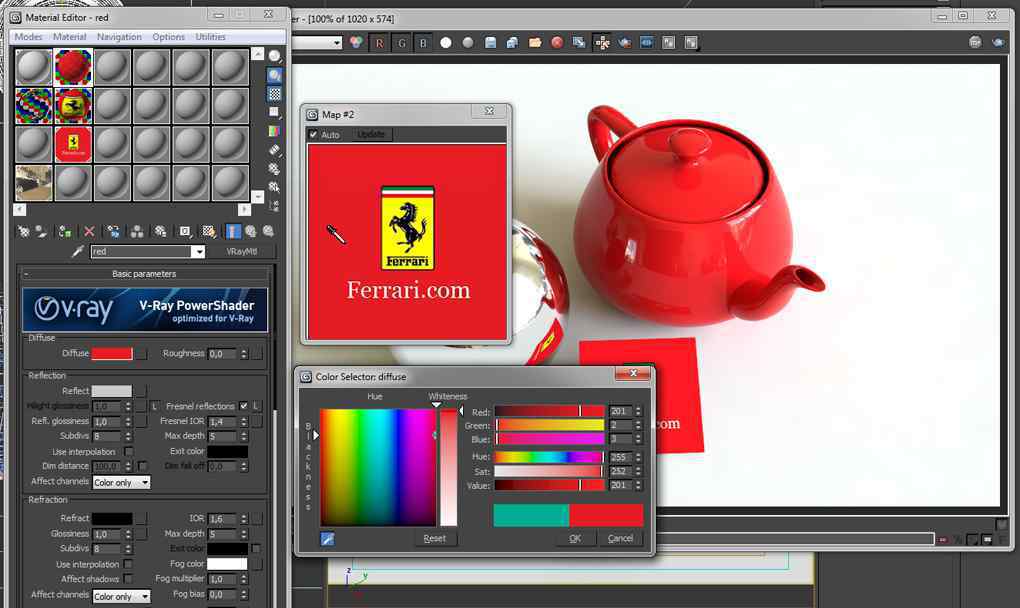1020x608 pixels.
Task: Enable RGB color channels in render window
Action: tap(356, 43)
